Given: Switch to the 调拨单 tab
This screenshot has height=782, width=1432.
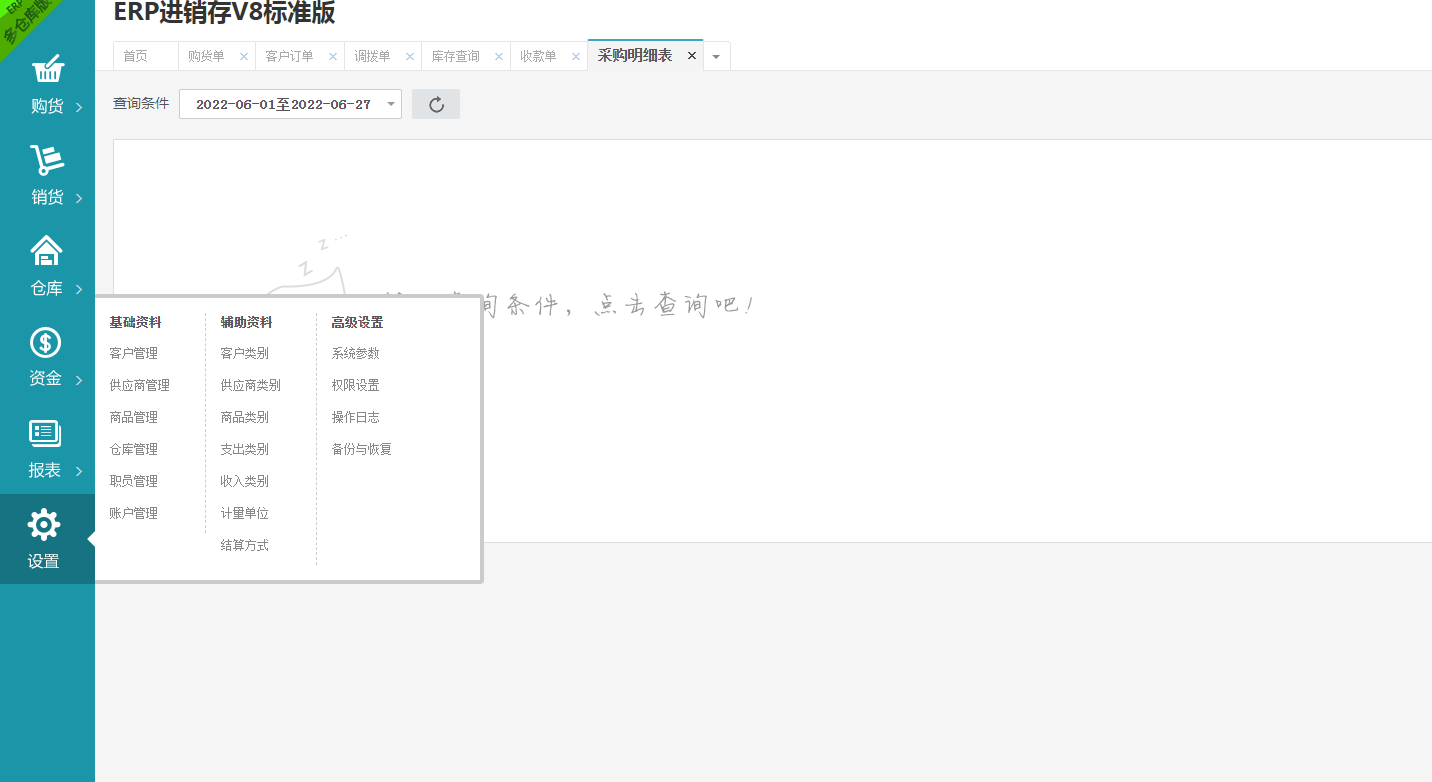Looking at the screenshot, I should [x=372, y=57].
